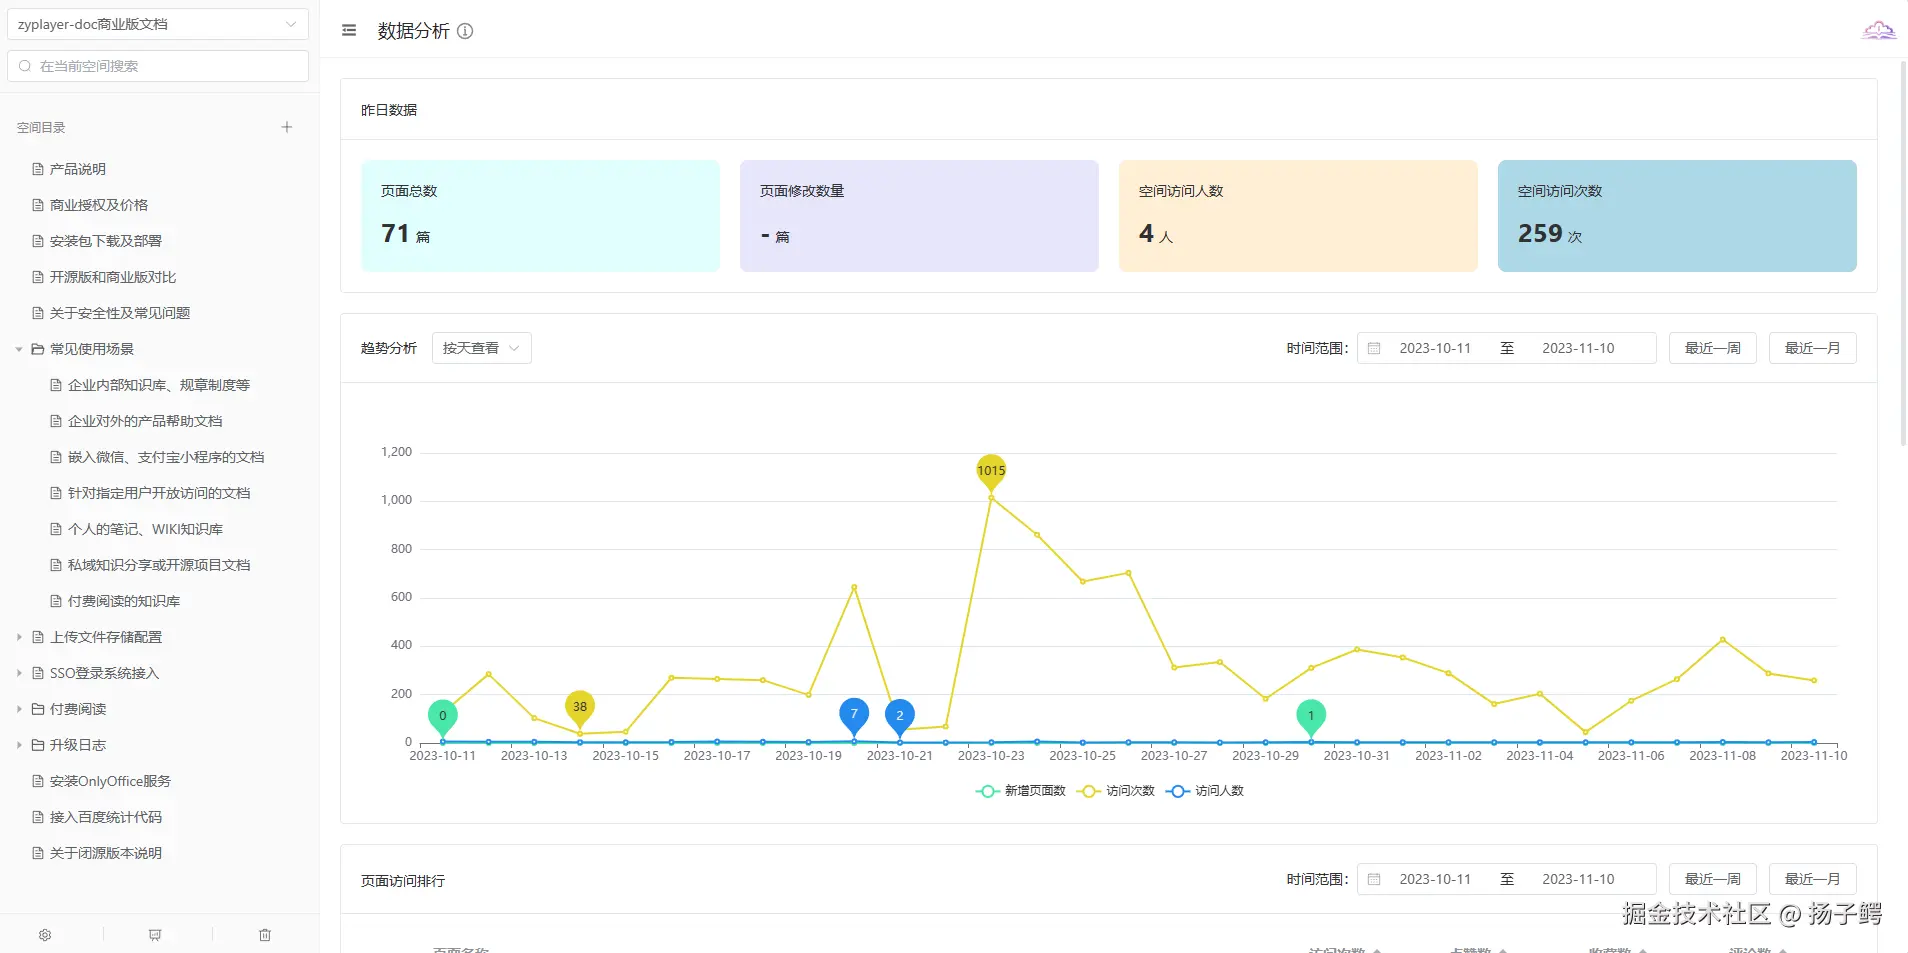Open 嵌入微信、支付宝小程序的文档
The height and width of the screenshot is (953, 1908).
pos(166,457)
